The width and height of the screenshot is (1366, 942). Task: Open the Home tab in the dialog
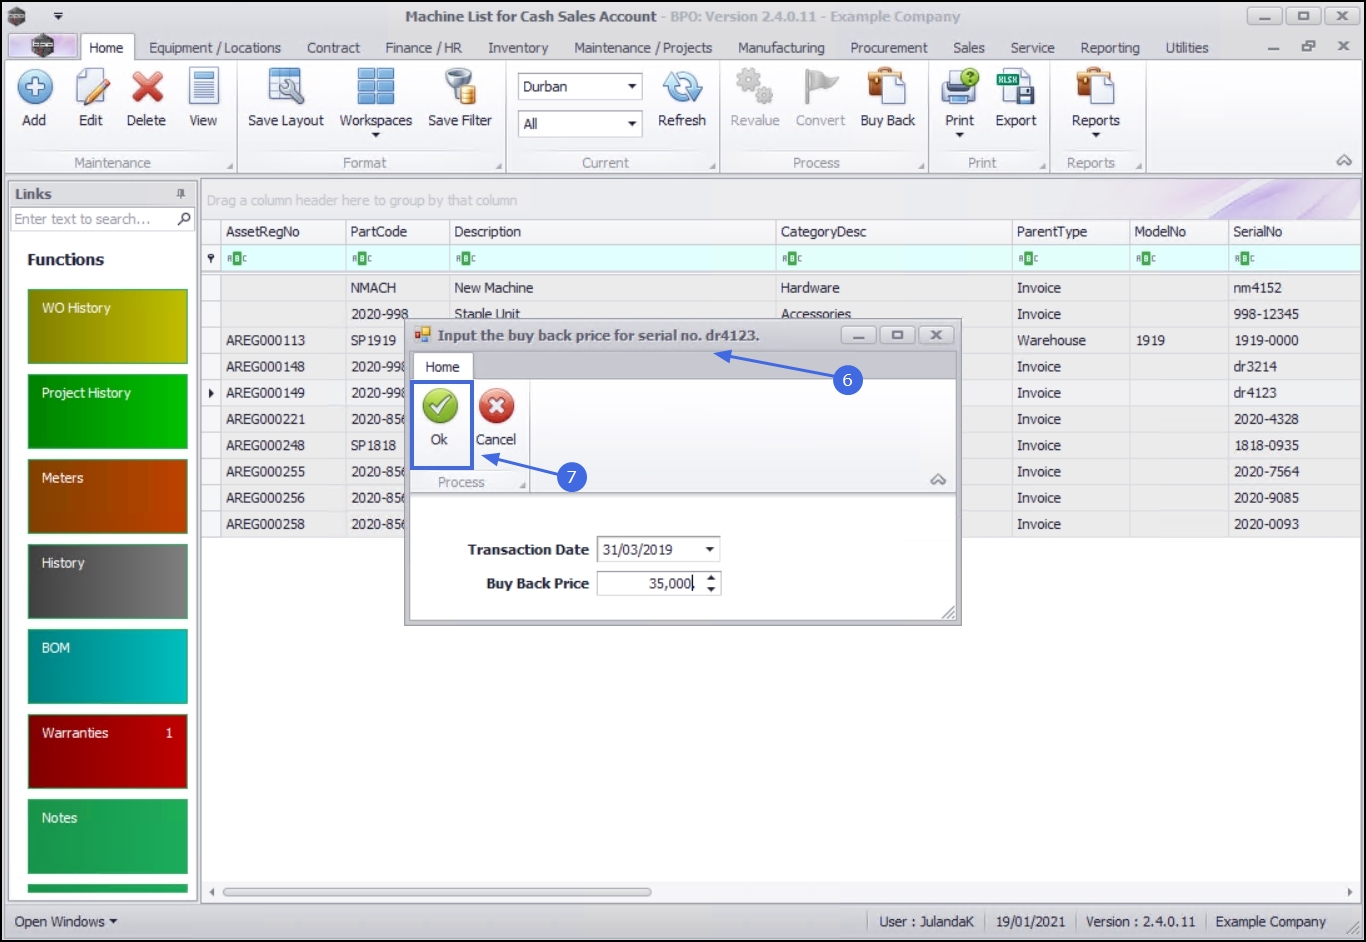tap(442, 367)
